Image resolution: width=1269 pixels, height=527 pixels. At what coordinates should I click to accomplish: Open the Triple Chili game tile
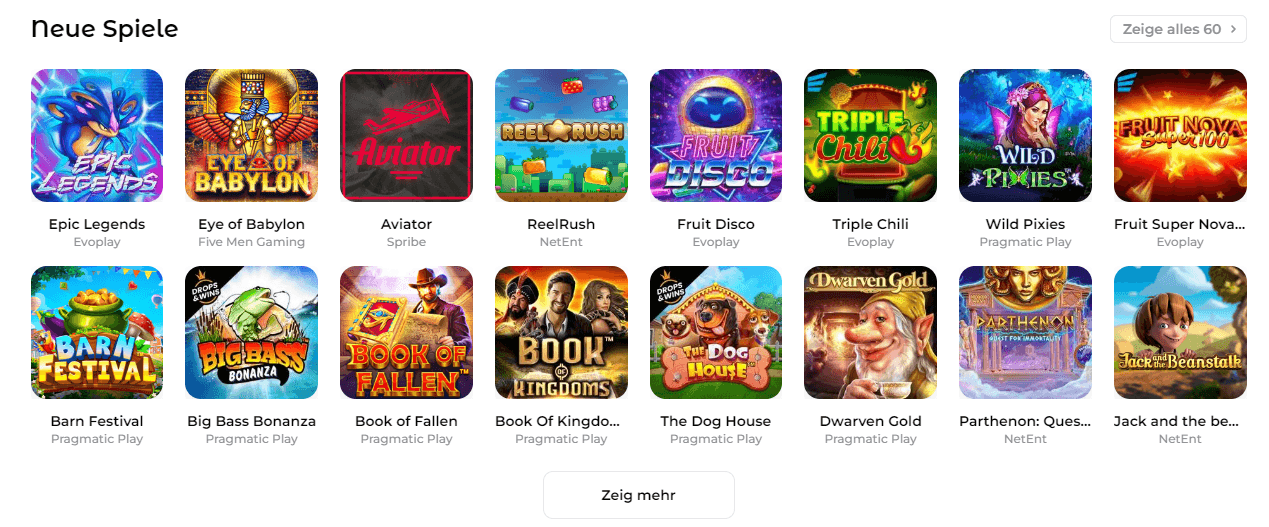pos(870,136)
